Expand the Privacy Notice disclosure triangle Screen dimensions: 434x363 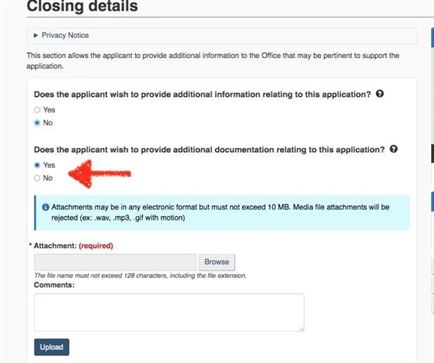[x=36, y=35]
